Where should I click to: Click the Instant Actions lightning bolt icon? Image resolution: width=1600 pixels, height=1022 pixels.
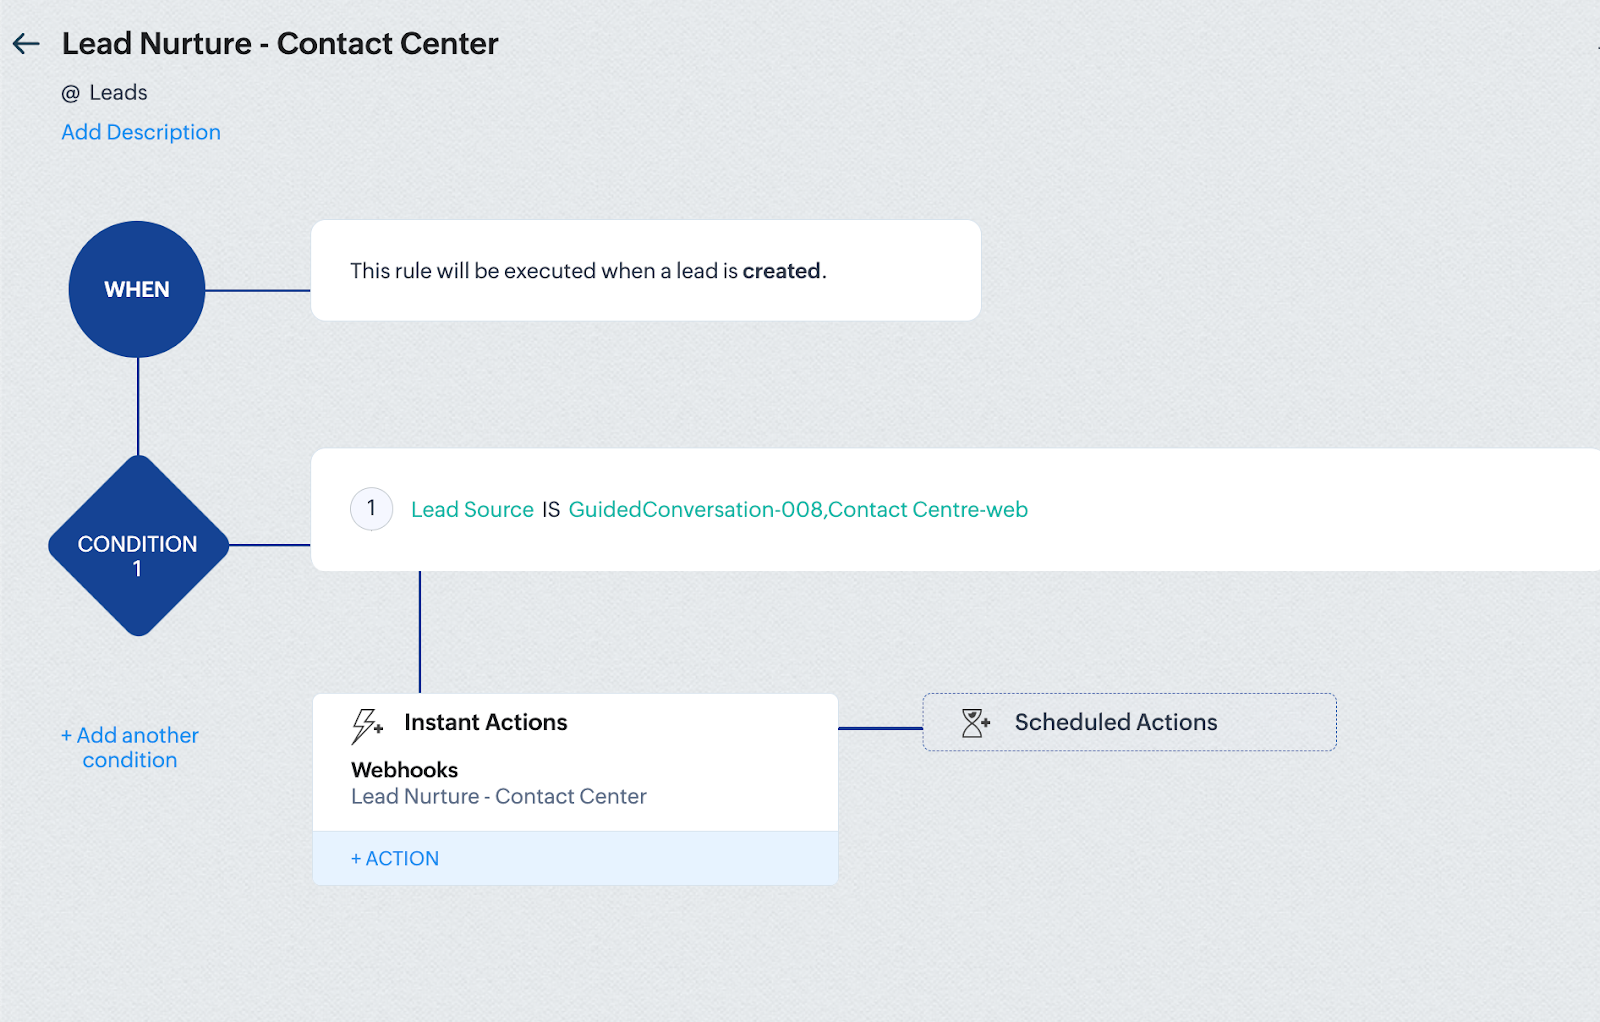pos(367,726)
